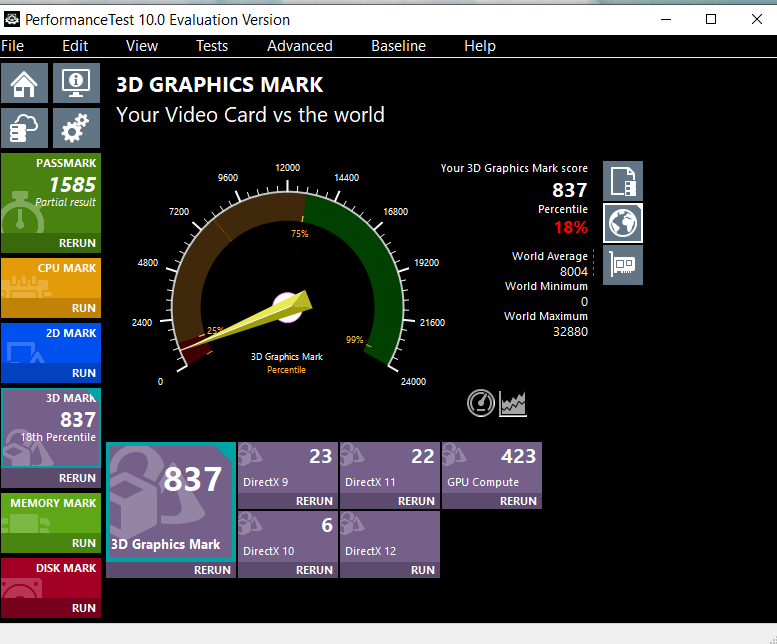Open the settings gears icon
Image resolution: width=777 pixels, height=644 pixels.
pos(76,128)
